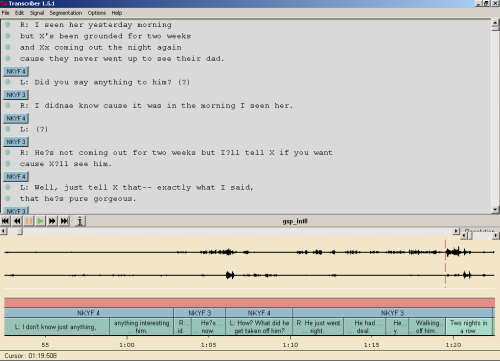
Task: Open the Help menu
Action: [117, 13]
